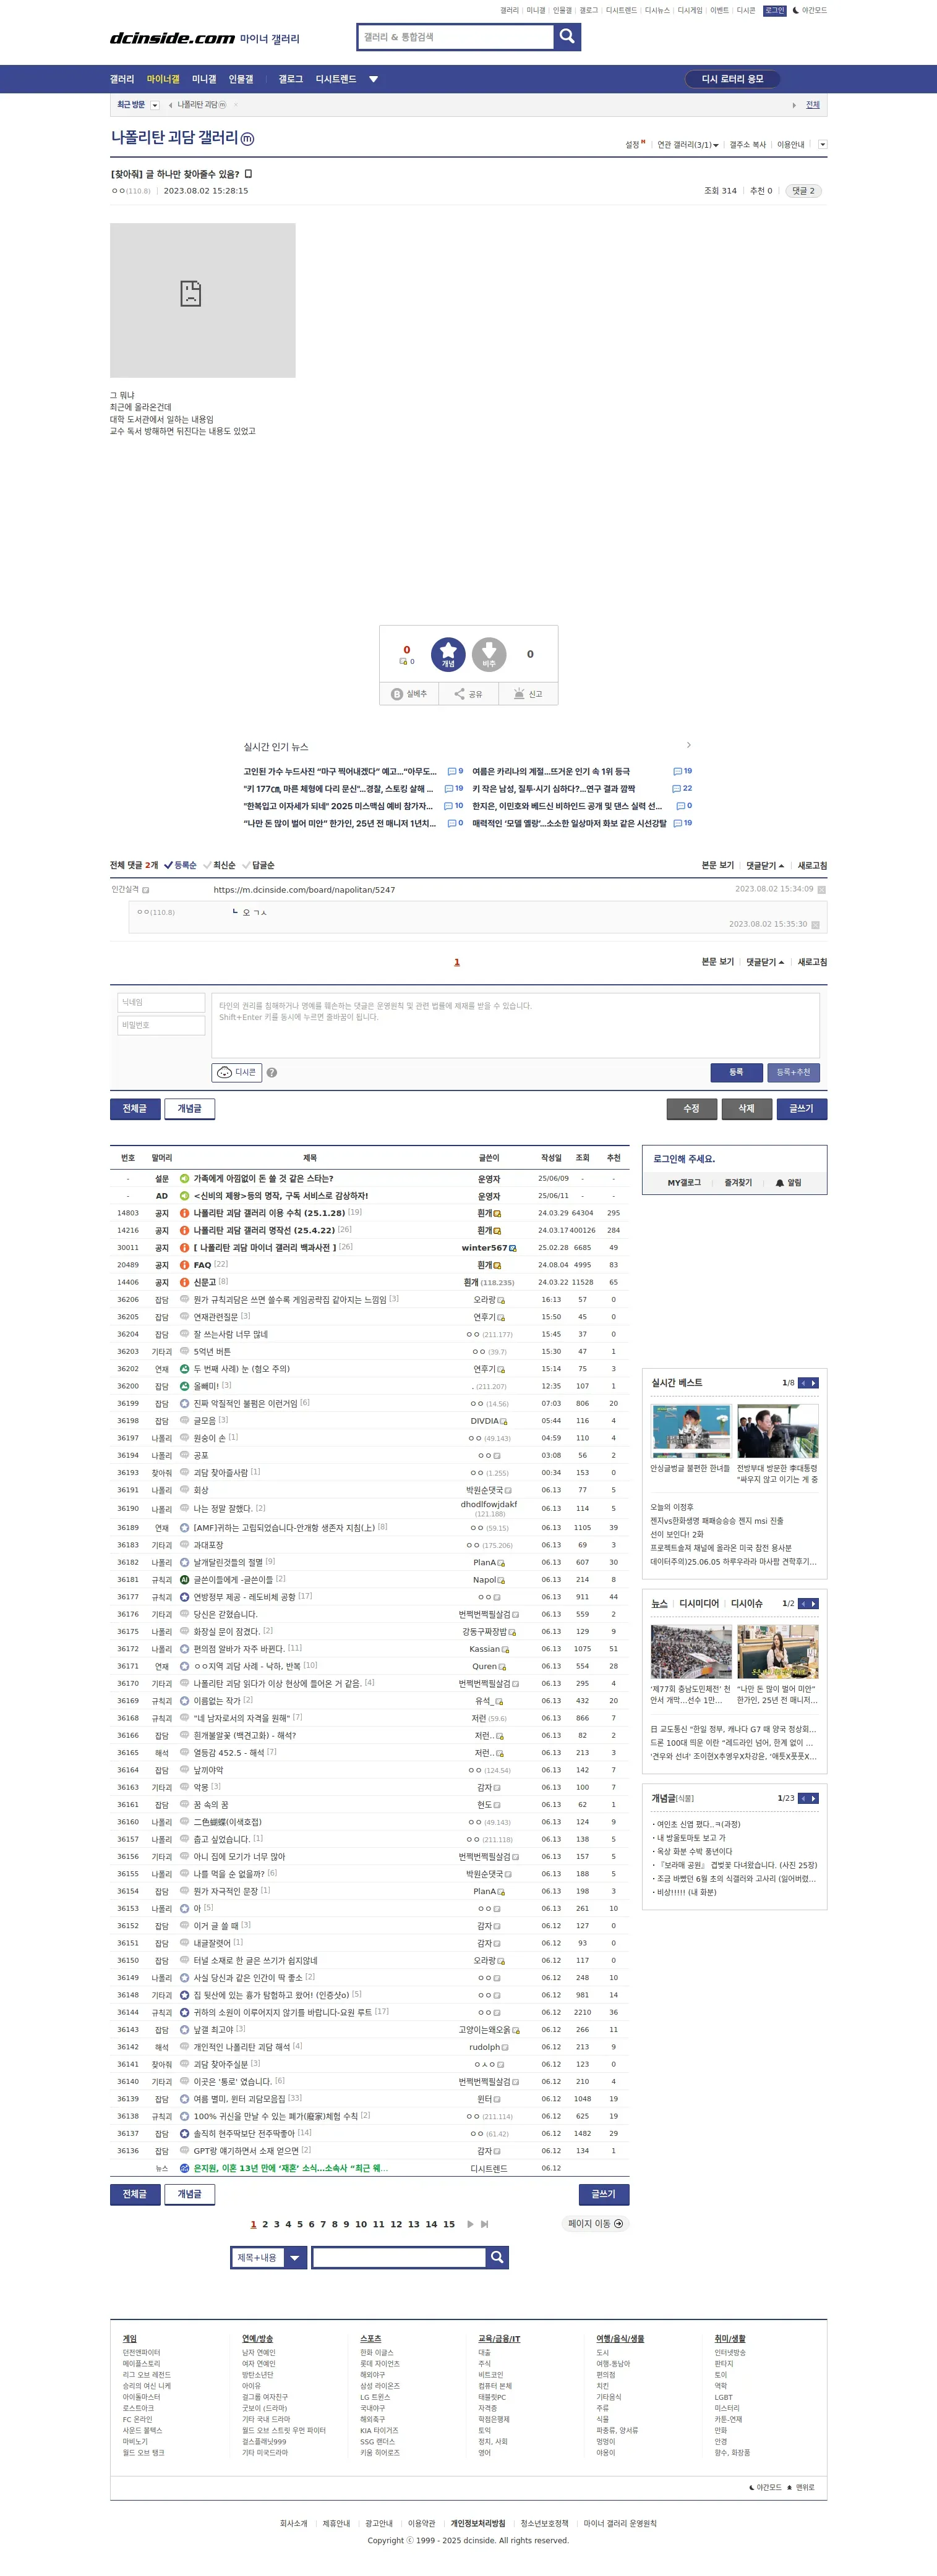Click the search magnifier icon in header
The image size is (937, 2576).
[567, 37]
